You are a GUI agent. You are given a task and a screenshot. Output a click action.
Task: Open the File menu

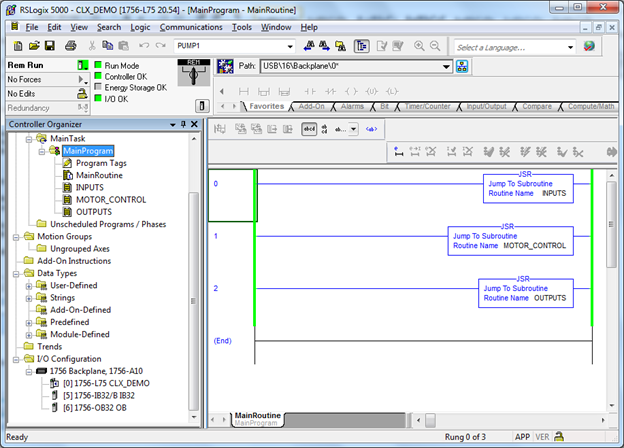click(x=32, y=27)
